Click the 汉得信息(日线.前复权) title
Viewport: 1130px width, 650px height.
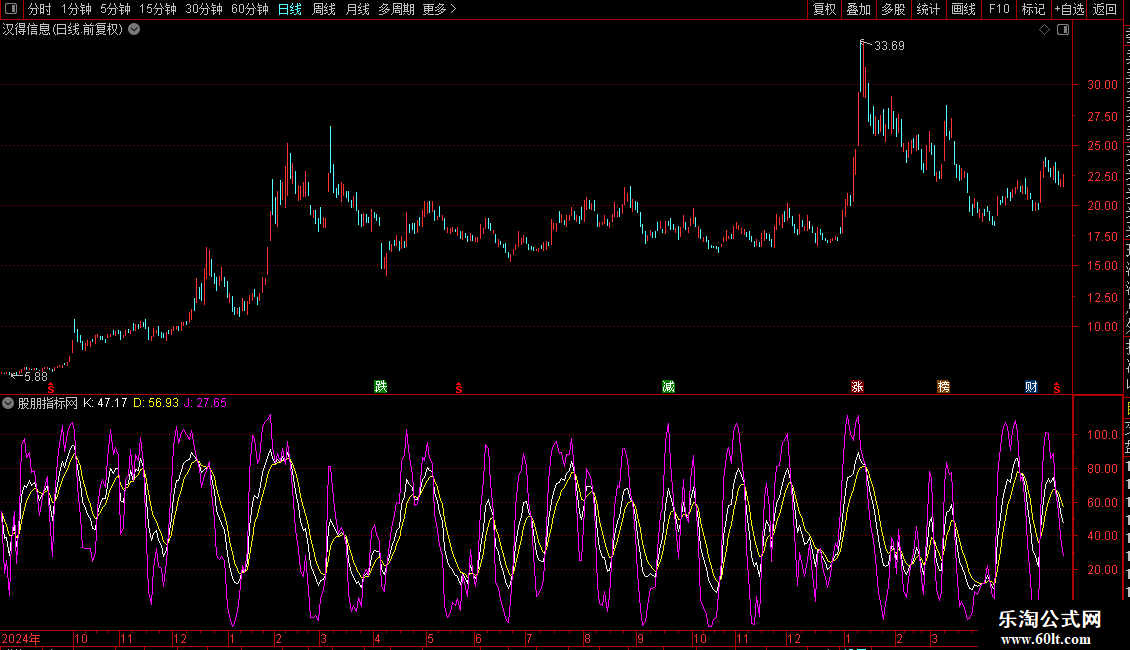(x=63, y=30)
